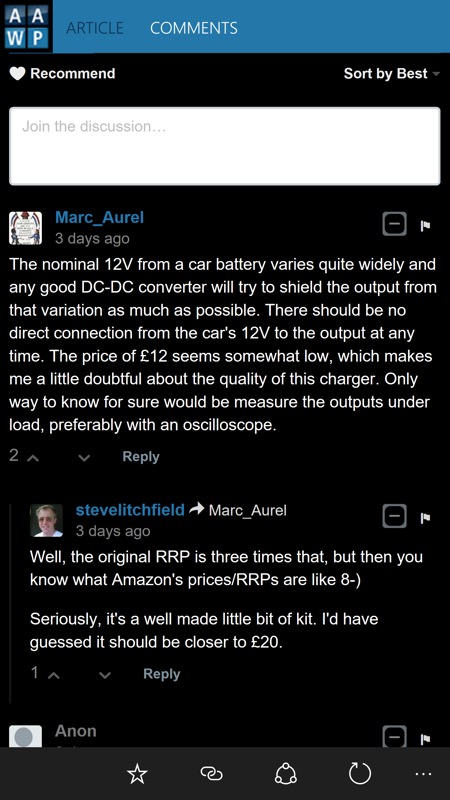This screenshot has width=450, height=800.
Task: Refresh the page using reload icon
Action: pos(359,774)
